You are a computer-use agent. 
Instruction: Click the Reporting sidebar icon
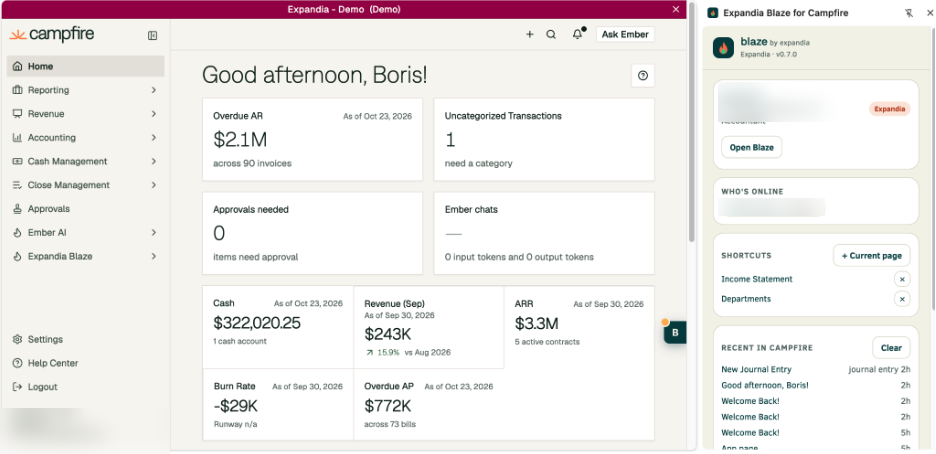click(17, 90)
